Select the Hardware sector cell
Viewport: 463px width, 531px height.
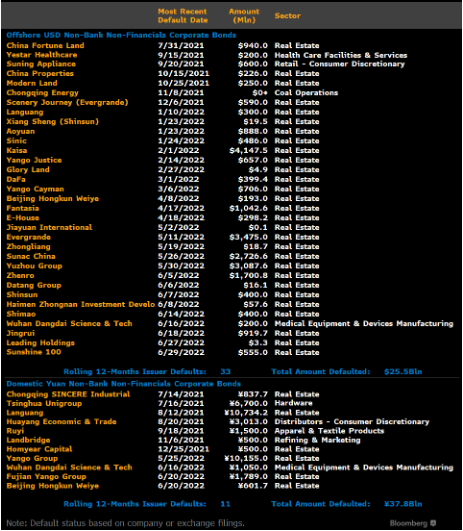coord(293,403)
